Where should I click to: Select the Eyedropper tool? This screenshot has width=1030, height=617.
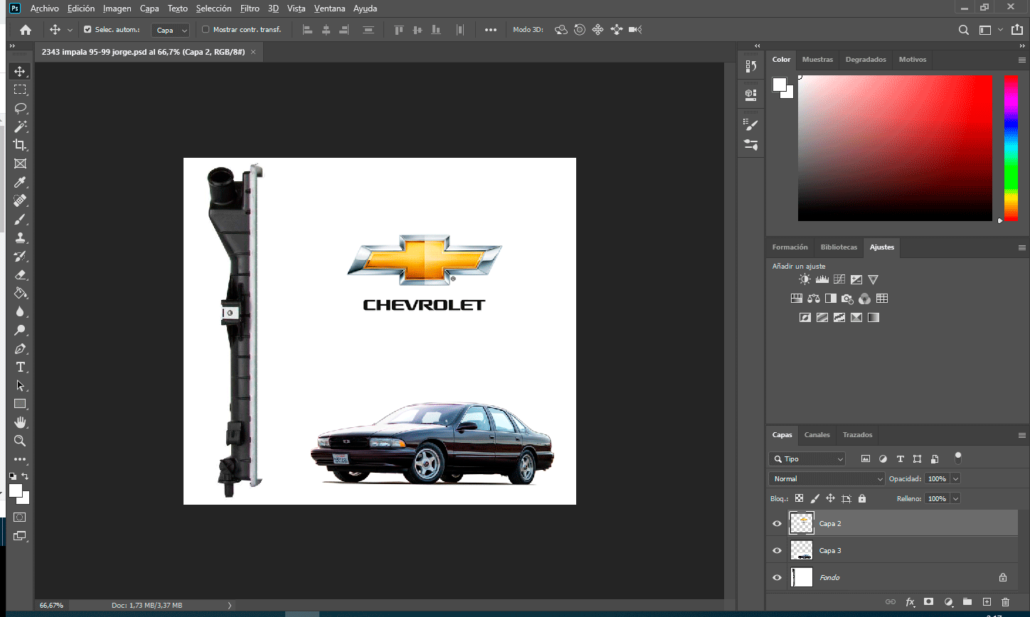[x=20, y=182]
